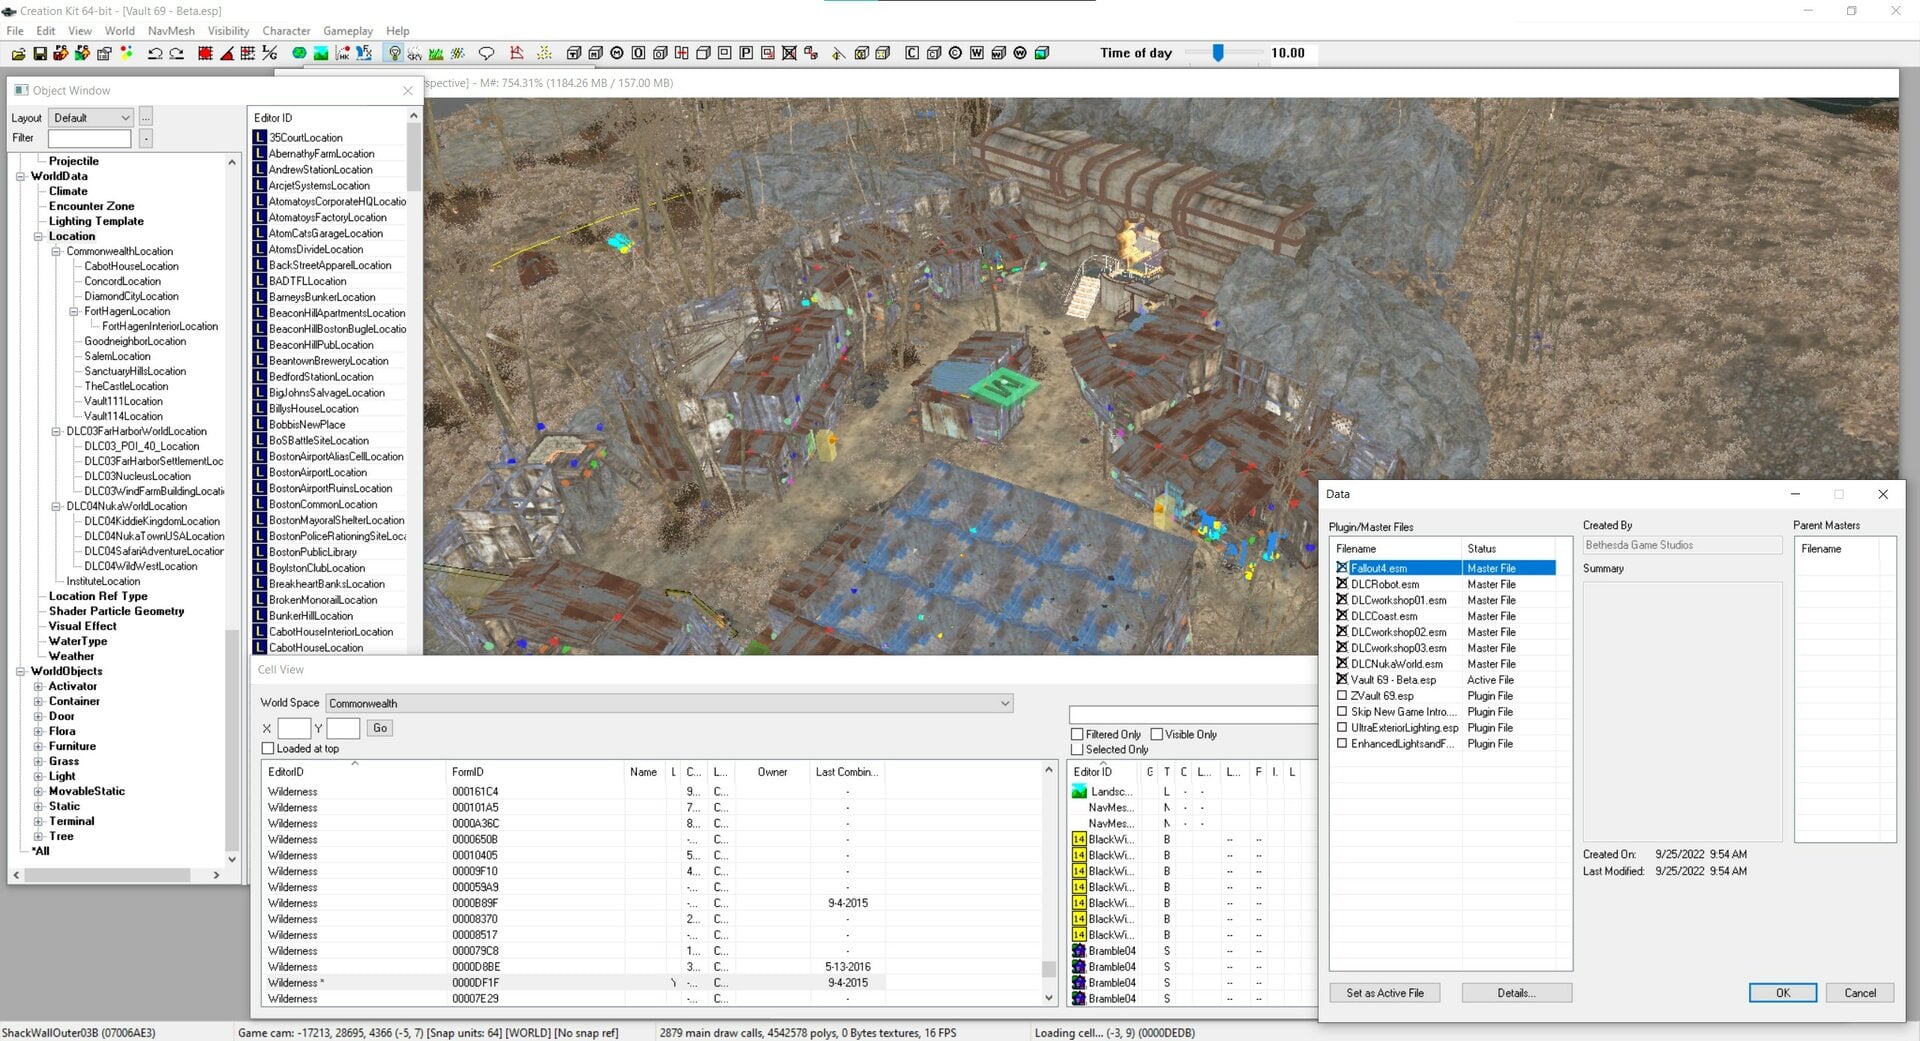Open the World menu
Viewport: 1920px width, 1041px height.
(119, 31)
